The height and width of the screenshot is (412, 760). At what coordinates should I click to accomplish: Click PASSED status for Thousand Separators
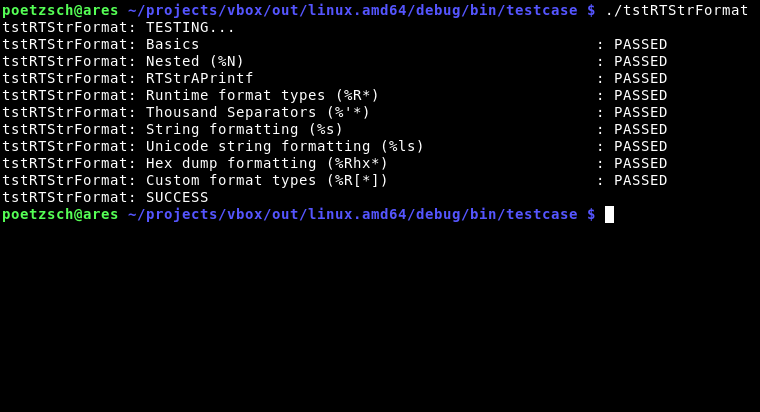(640, 112)
